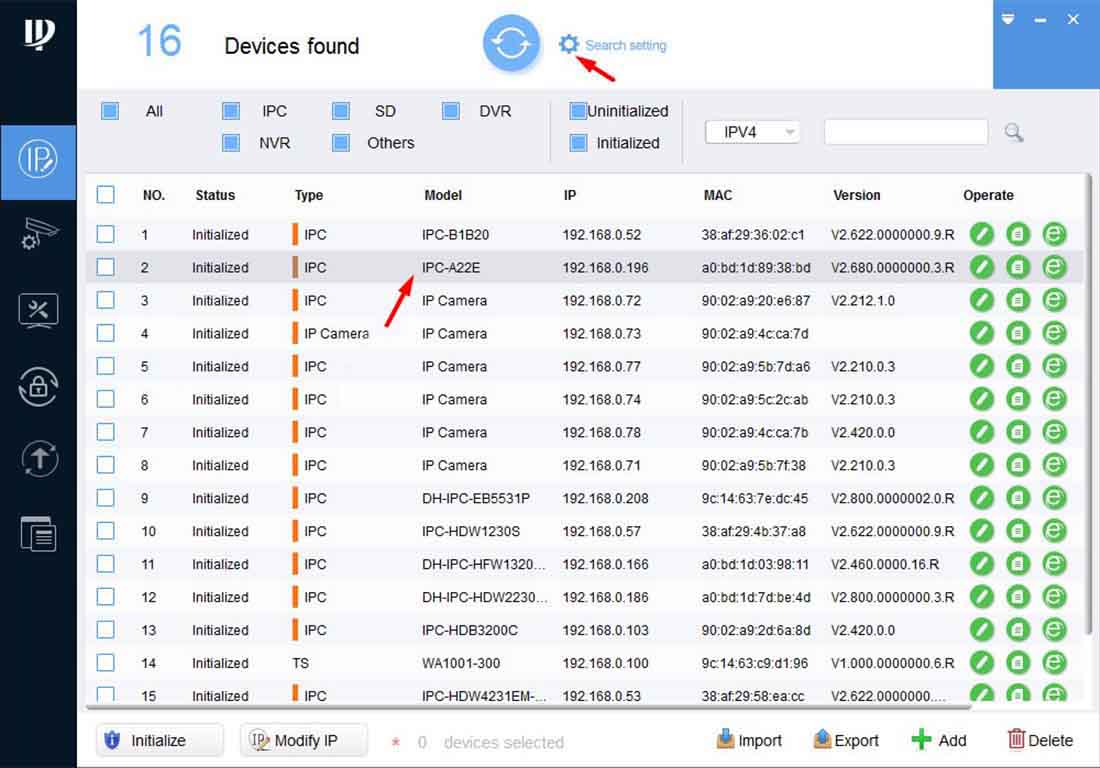This screenshot has height=768, width=1100.
Task: Select the DH-IPC-HFW1320 model cell
Action: point(485,564)
